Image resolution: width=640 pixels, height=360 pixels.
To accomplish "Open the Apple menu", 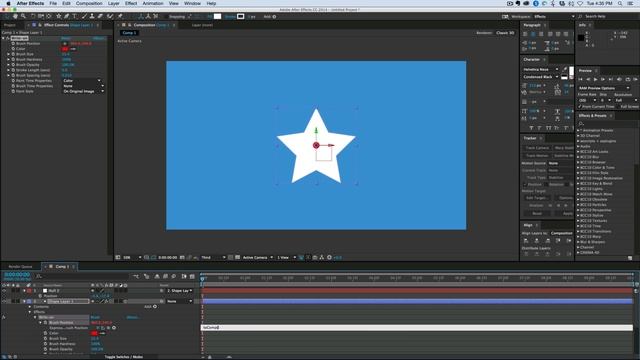I will click(8, 3).
